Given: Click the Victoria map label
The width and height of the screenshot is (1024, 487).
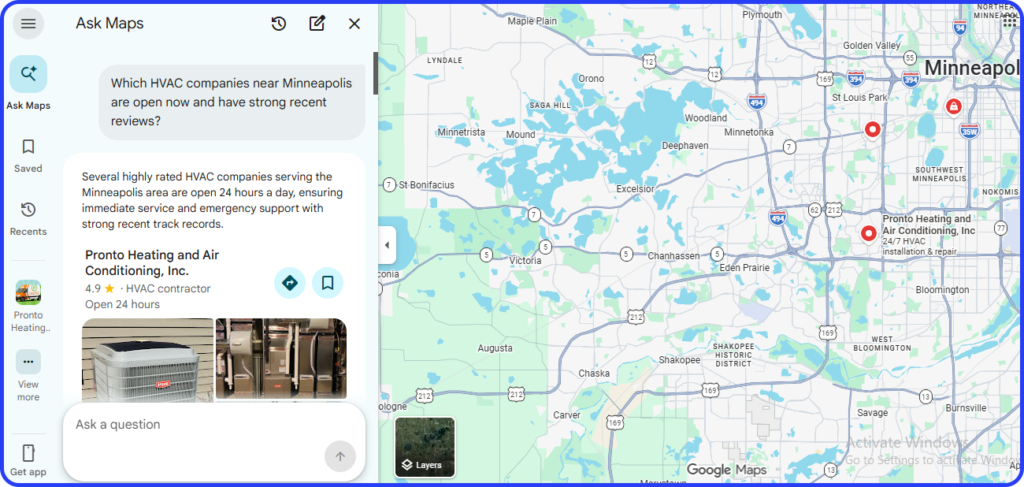Looking at the screenshot, I should pos(525,260).
